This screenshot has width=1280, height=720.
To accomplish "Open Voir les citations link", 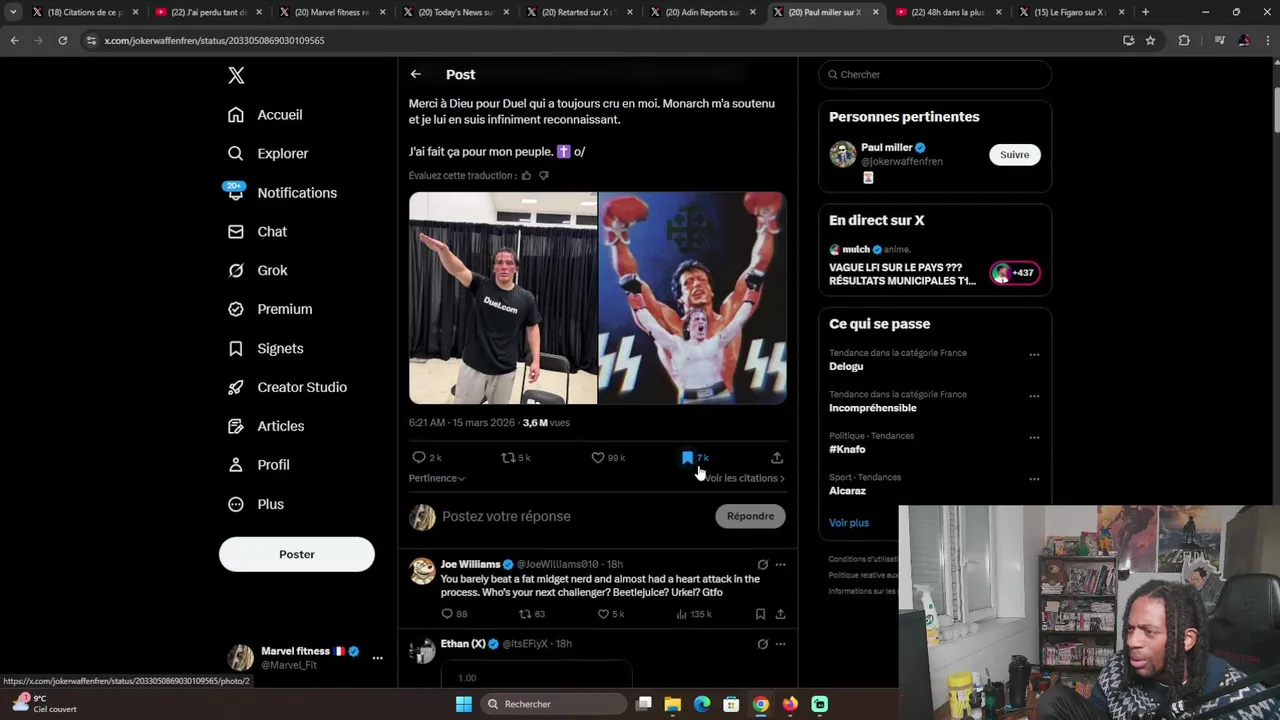I will tap(744, 479).
